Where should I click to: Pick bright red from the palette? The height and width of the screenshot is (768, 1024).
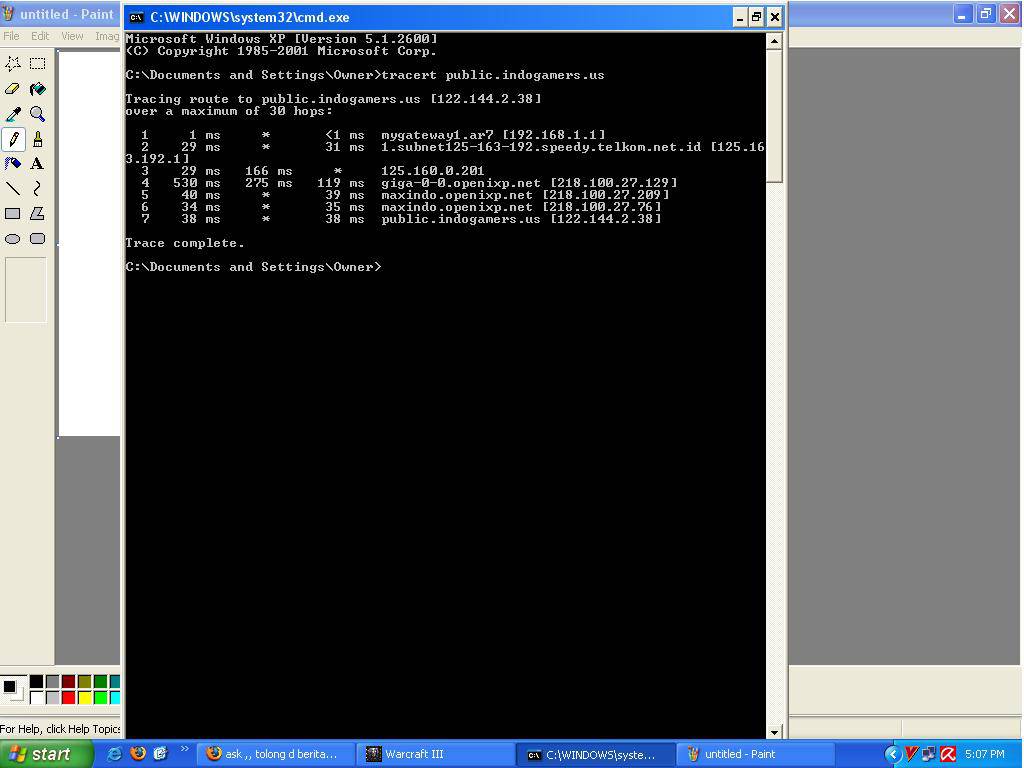click(68, 697)
